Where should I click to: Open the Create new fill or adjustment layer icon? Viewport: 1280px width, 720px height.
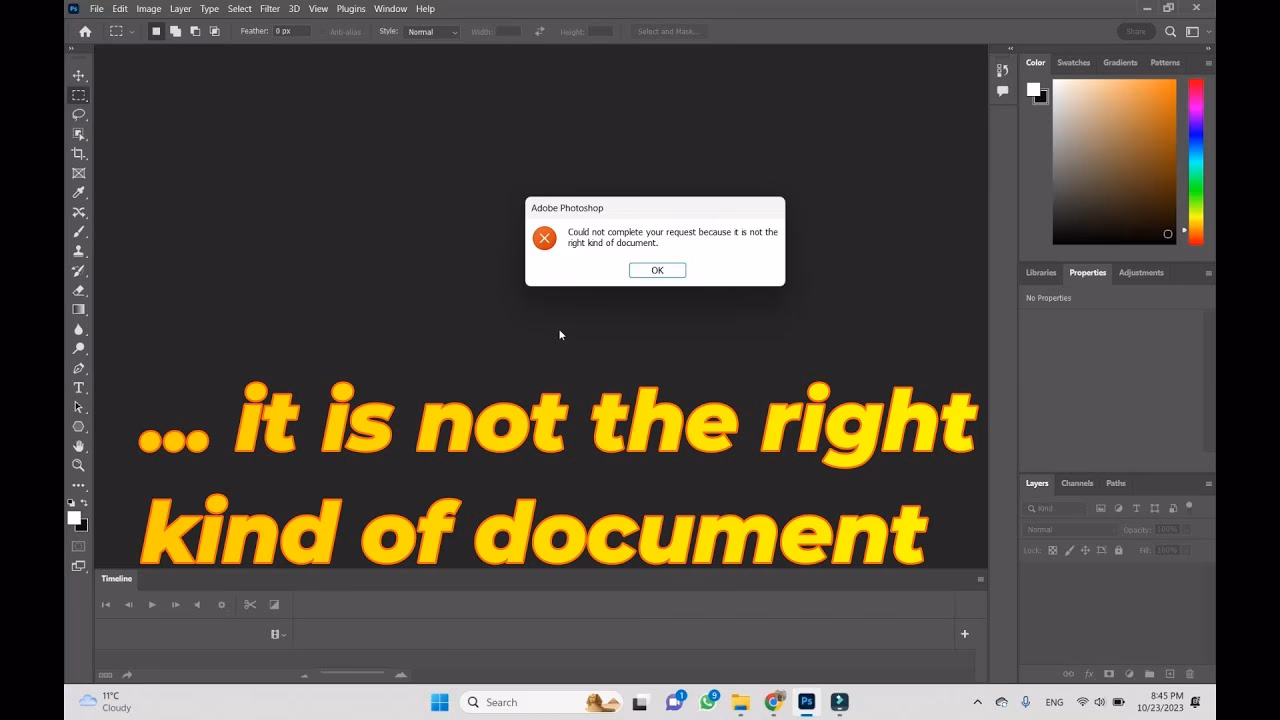point(1130,673)
